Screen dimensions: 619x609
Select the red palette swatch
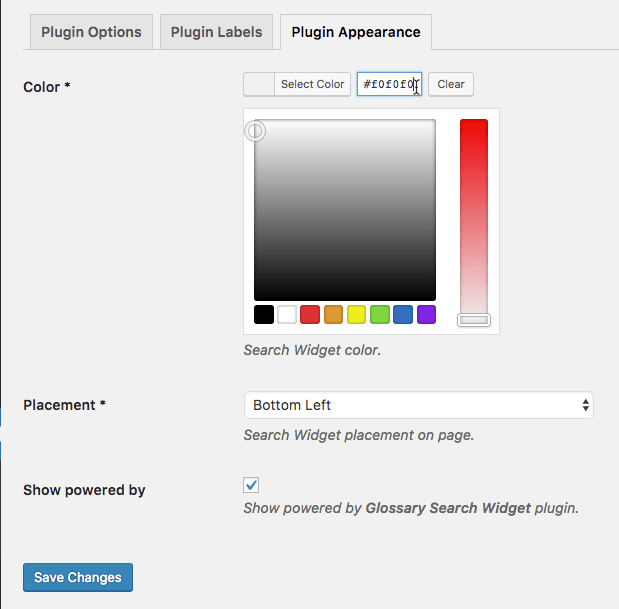pyautogui.click(x=310, y=315)
